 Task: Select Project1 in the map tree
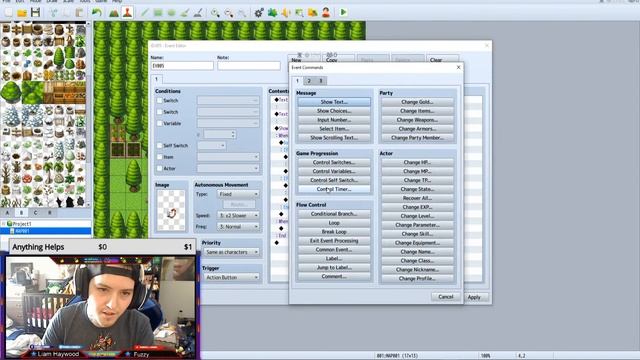(22, 224)
